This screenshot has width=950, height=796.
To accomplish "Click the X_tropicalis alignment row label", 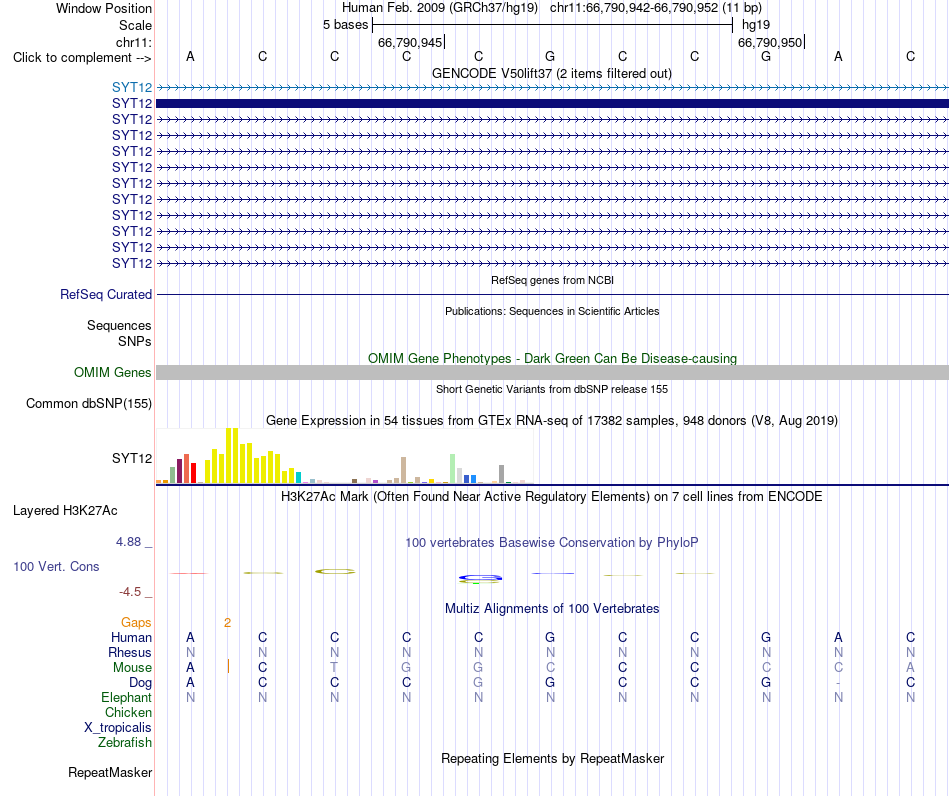I will point(118,728).
